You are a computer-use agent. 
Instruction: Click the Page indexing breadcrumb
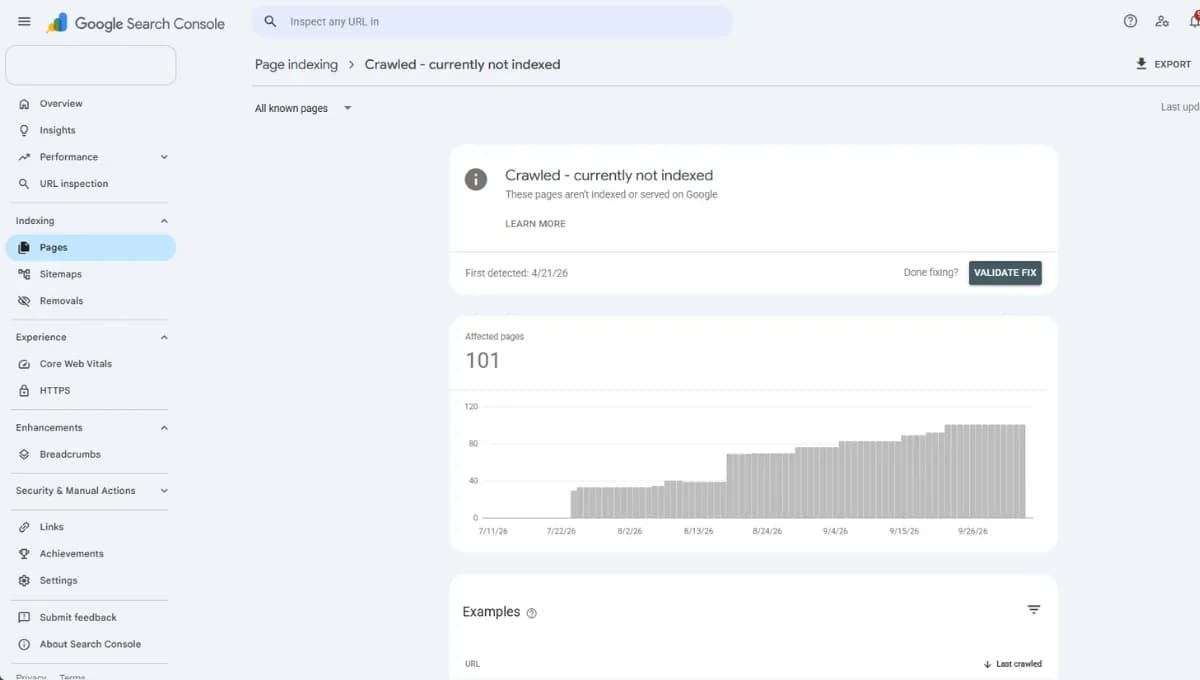[x=296, y=64]
